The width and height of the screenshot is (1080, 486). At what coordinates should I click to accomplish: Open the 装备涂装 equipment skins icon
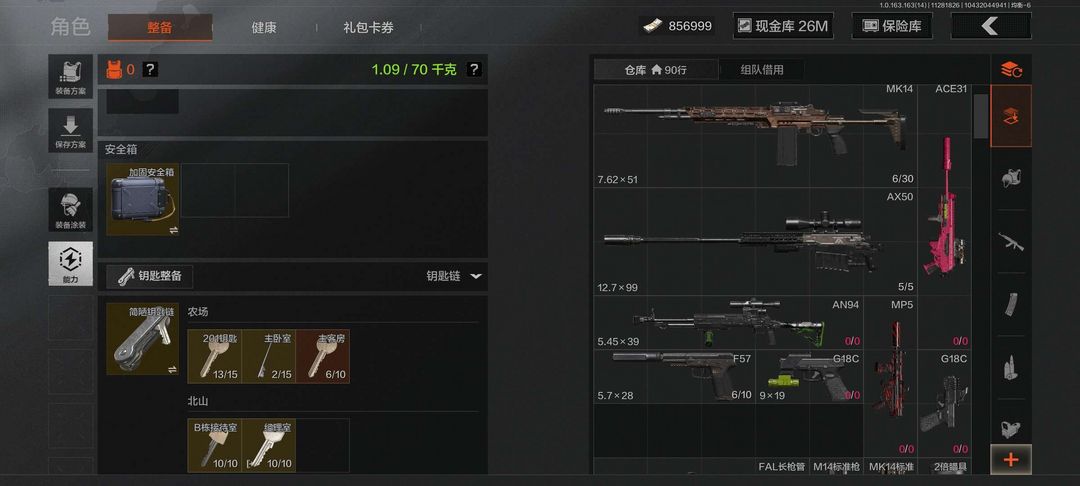pos(71,210)
